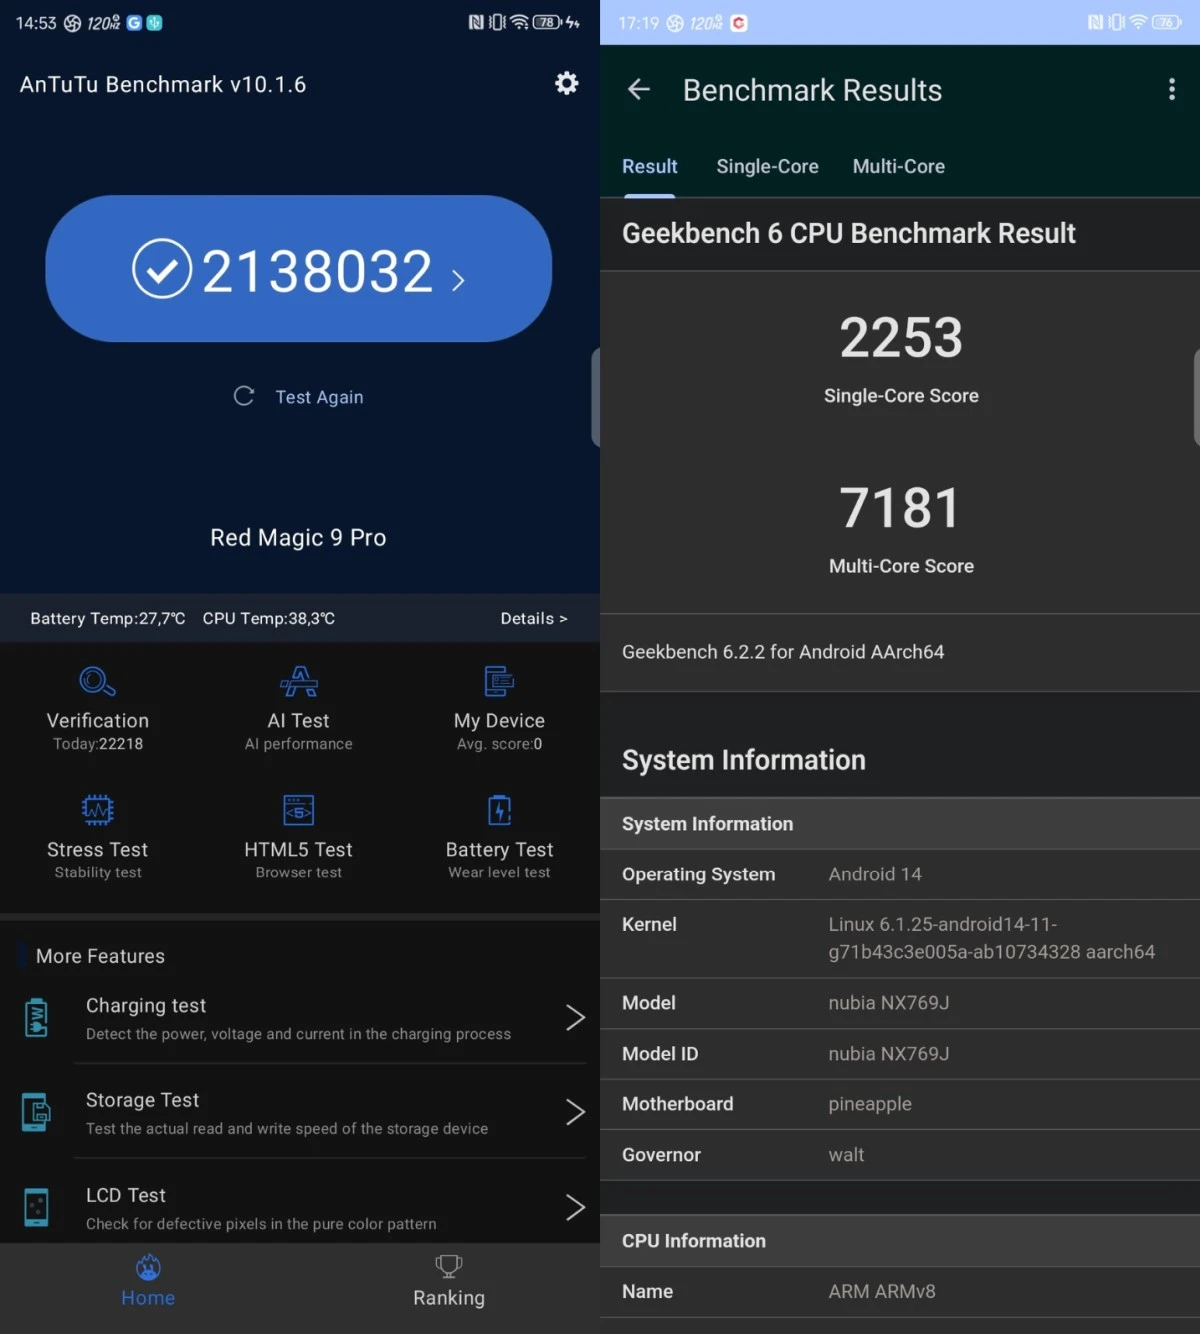Expand LCD Test chevron
The width and height of the screenshot is (1200, 1334).
pos(575,1207)
